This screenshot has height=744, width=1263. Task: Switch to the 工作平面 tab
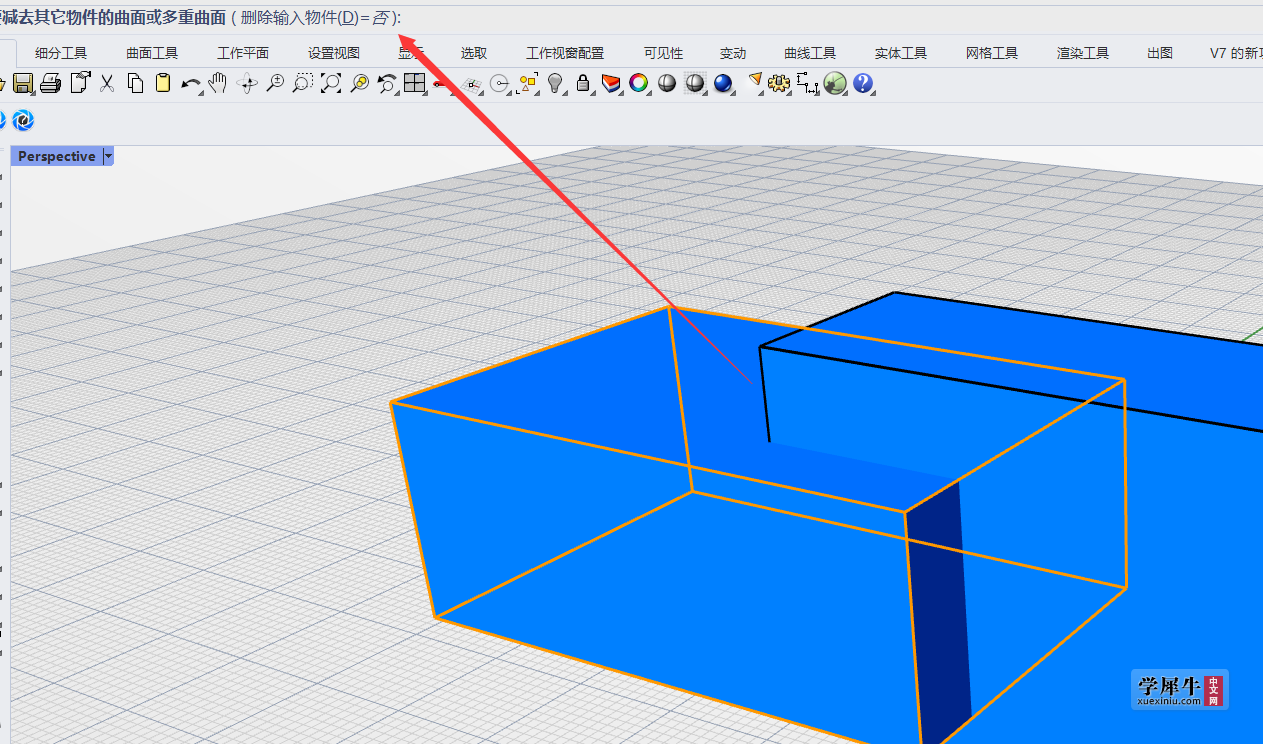(243, 53)
